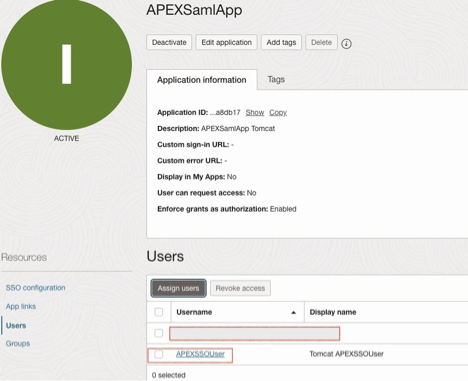This screenshot has width=468, height=381.
Task: Select Users in the Resources menu
Action: 16,325
